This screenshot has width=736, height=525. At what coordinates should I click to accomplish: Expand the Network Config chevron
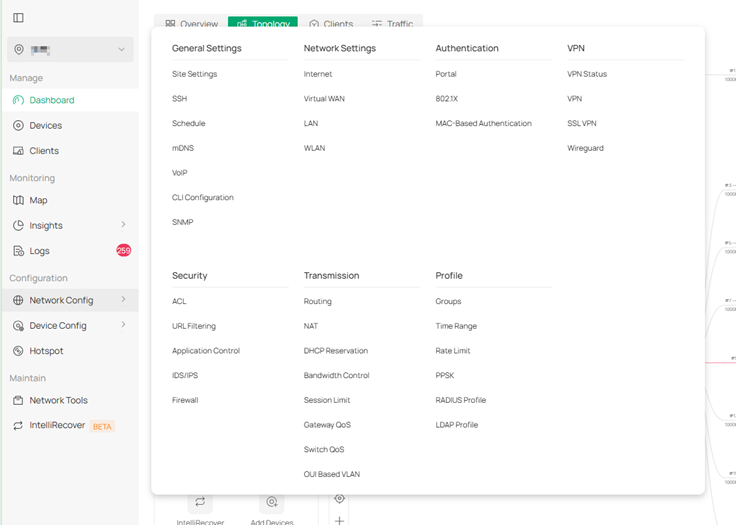[123, 300]
